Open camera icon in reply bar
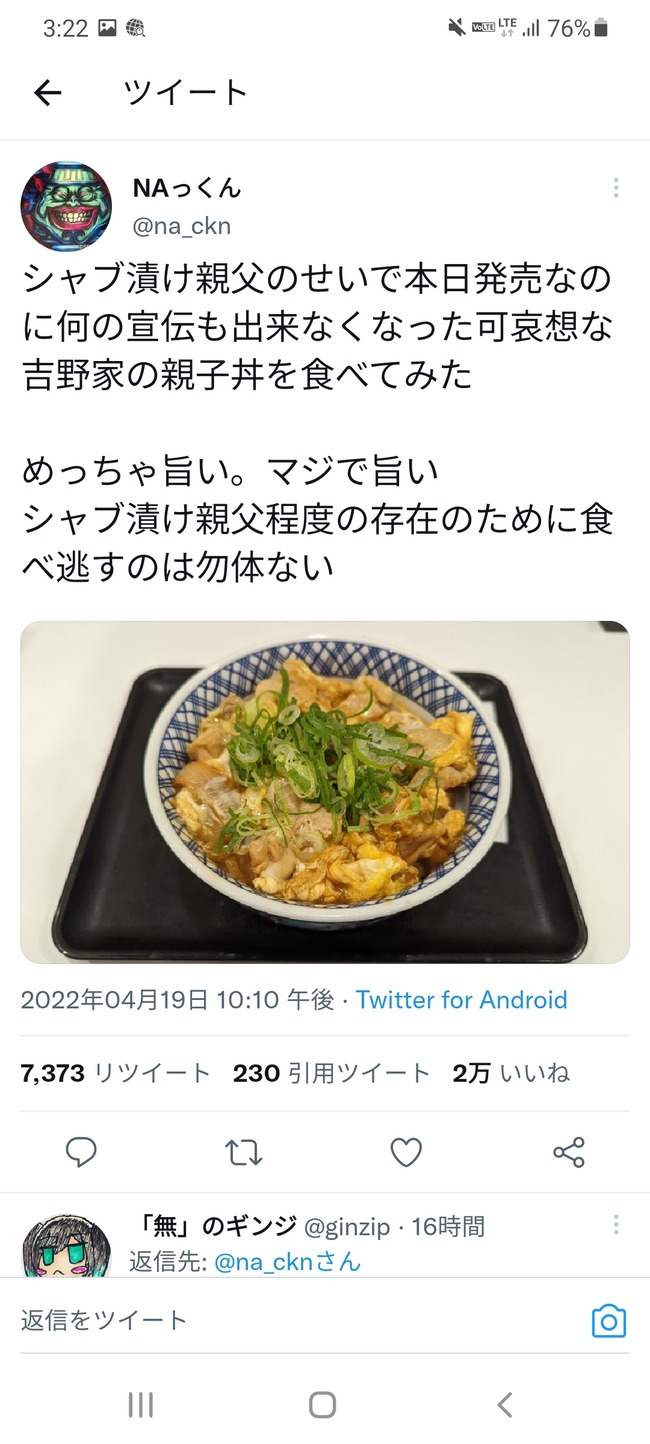This screenshot has width=650, height=1444. tap(608, 1321)
